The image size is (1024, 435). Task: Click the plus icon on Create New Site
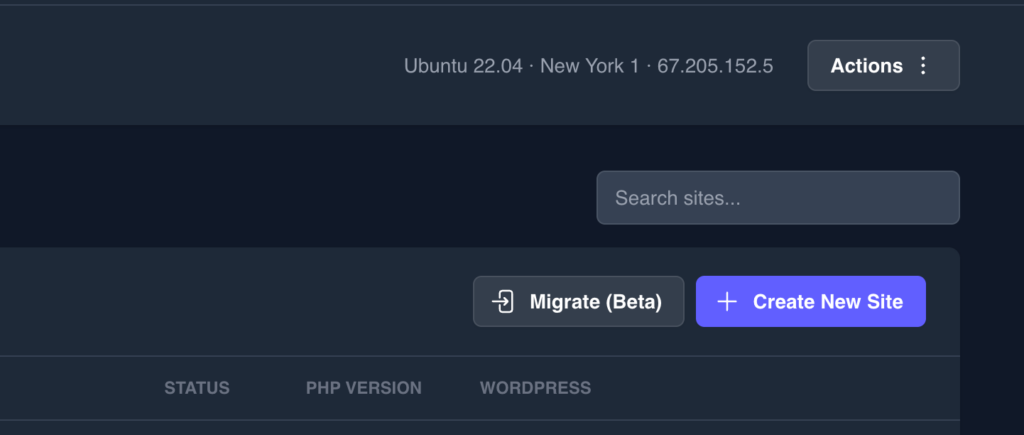pyautogui.click(x=727, y=302)
